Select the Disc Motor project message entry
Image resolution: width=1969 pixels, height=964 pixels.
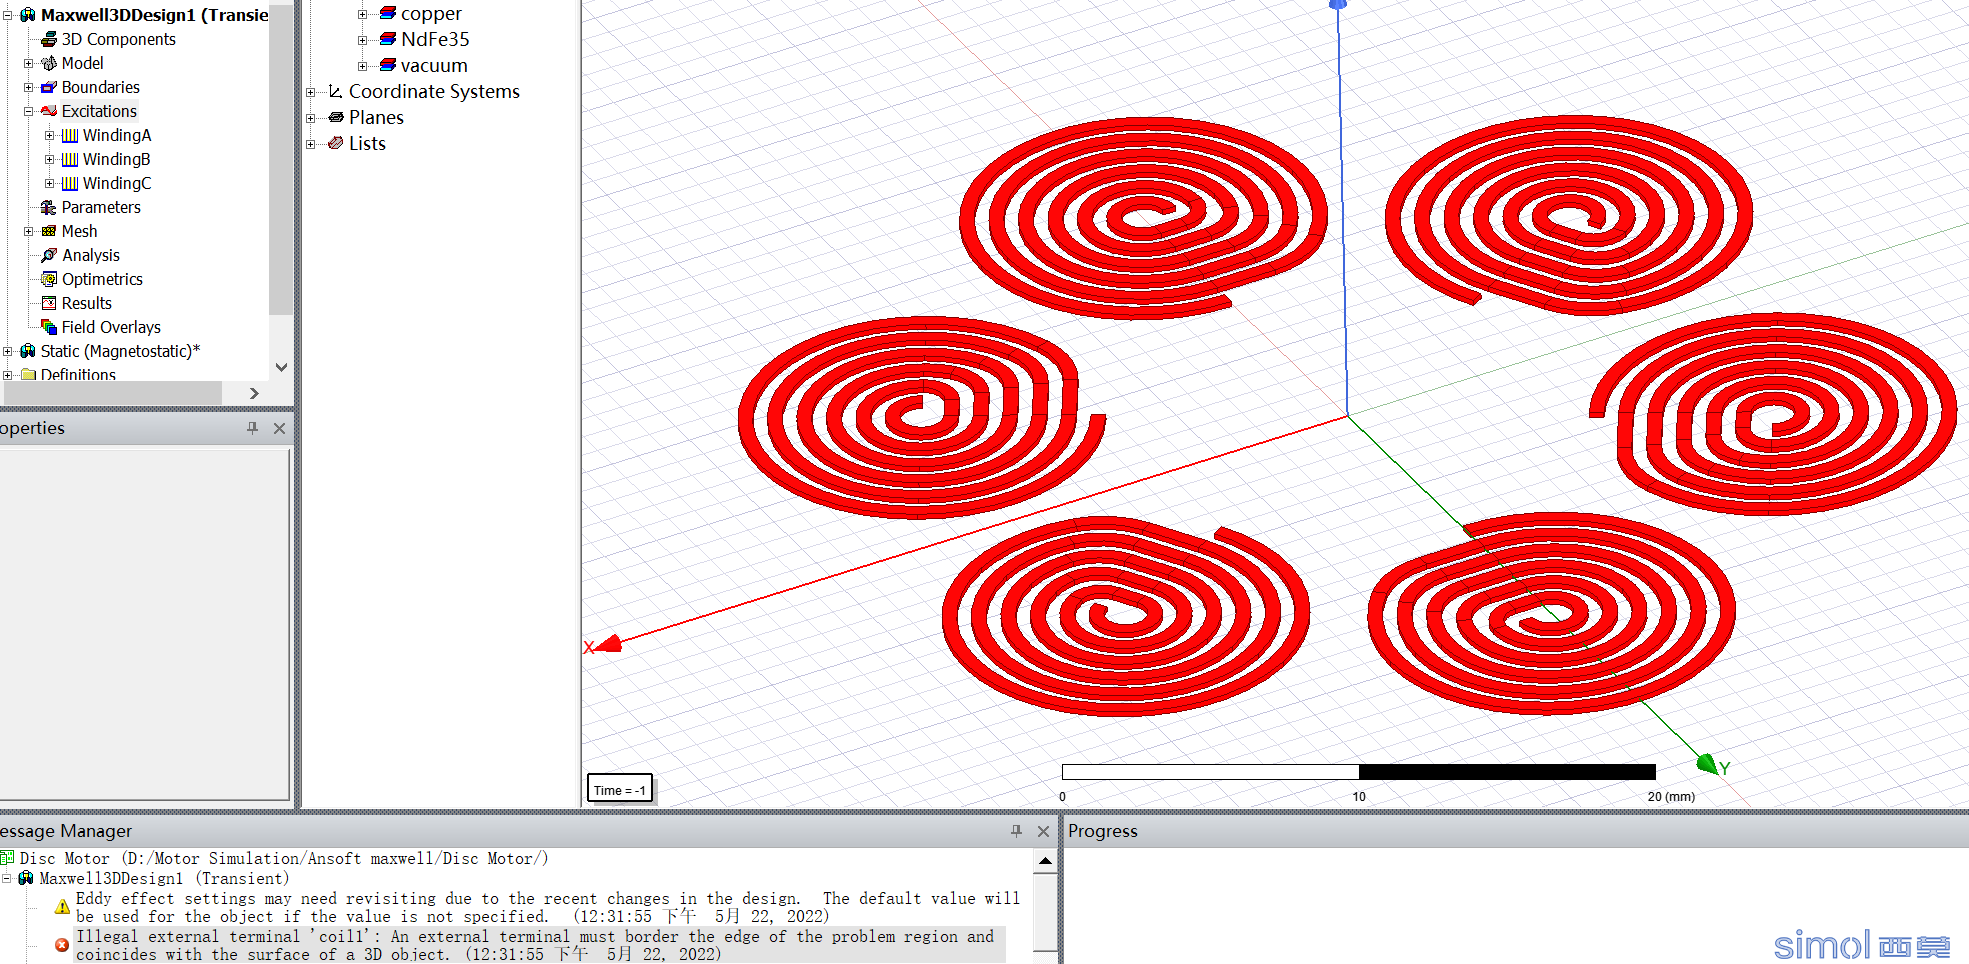click(284, 858)
